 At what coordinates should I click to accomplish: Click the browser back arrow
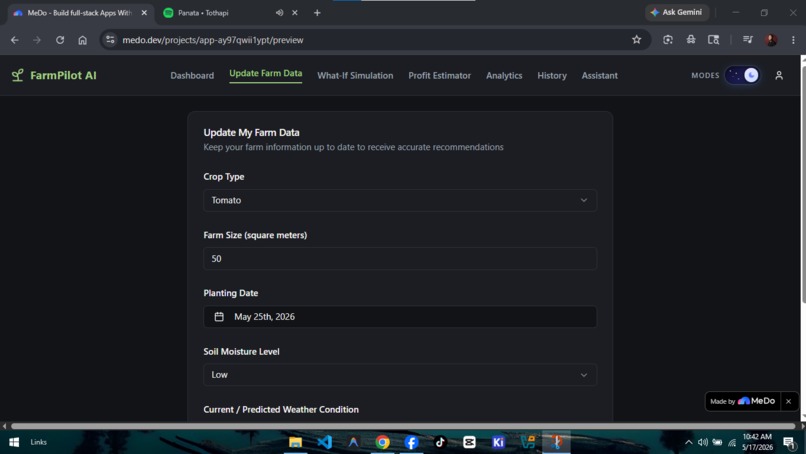[14, 40]
